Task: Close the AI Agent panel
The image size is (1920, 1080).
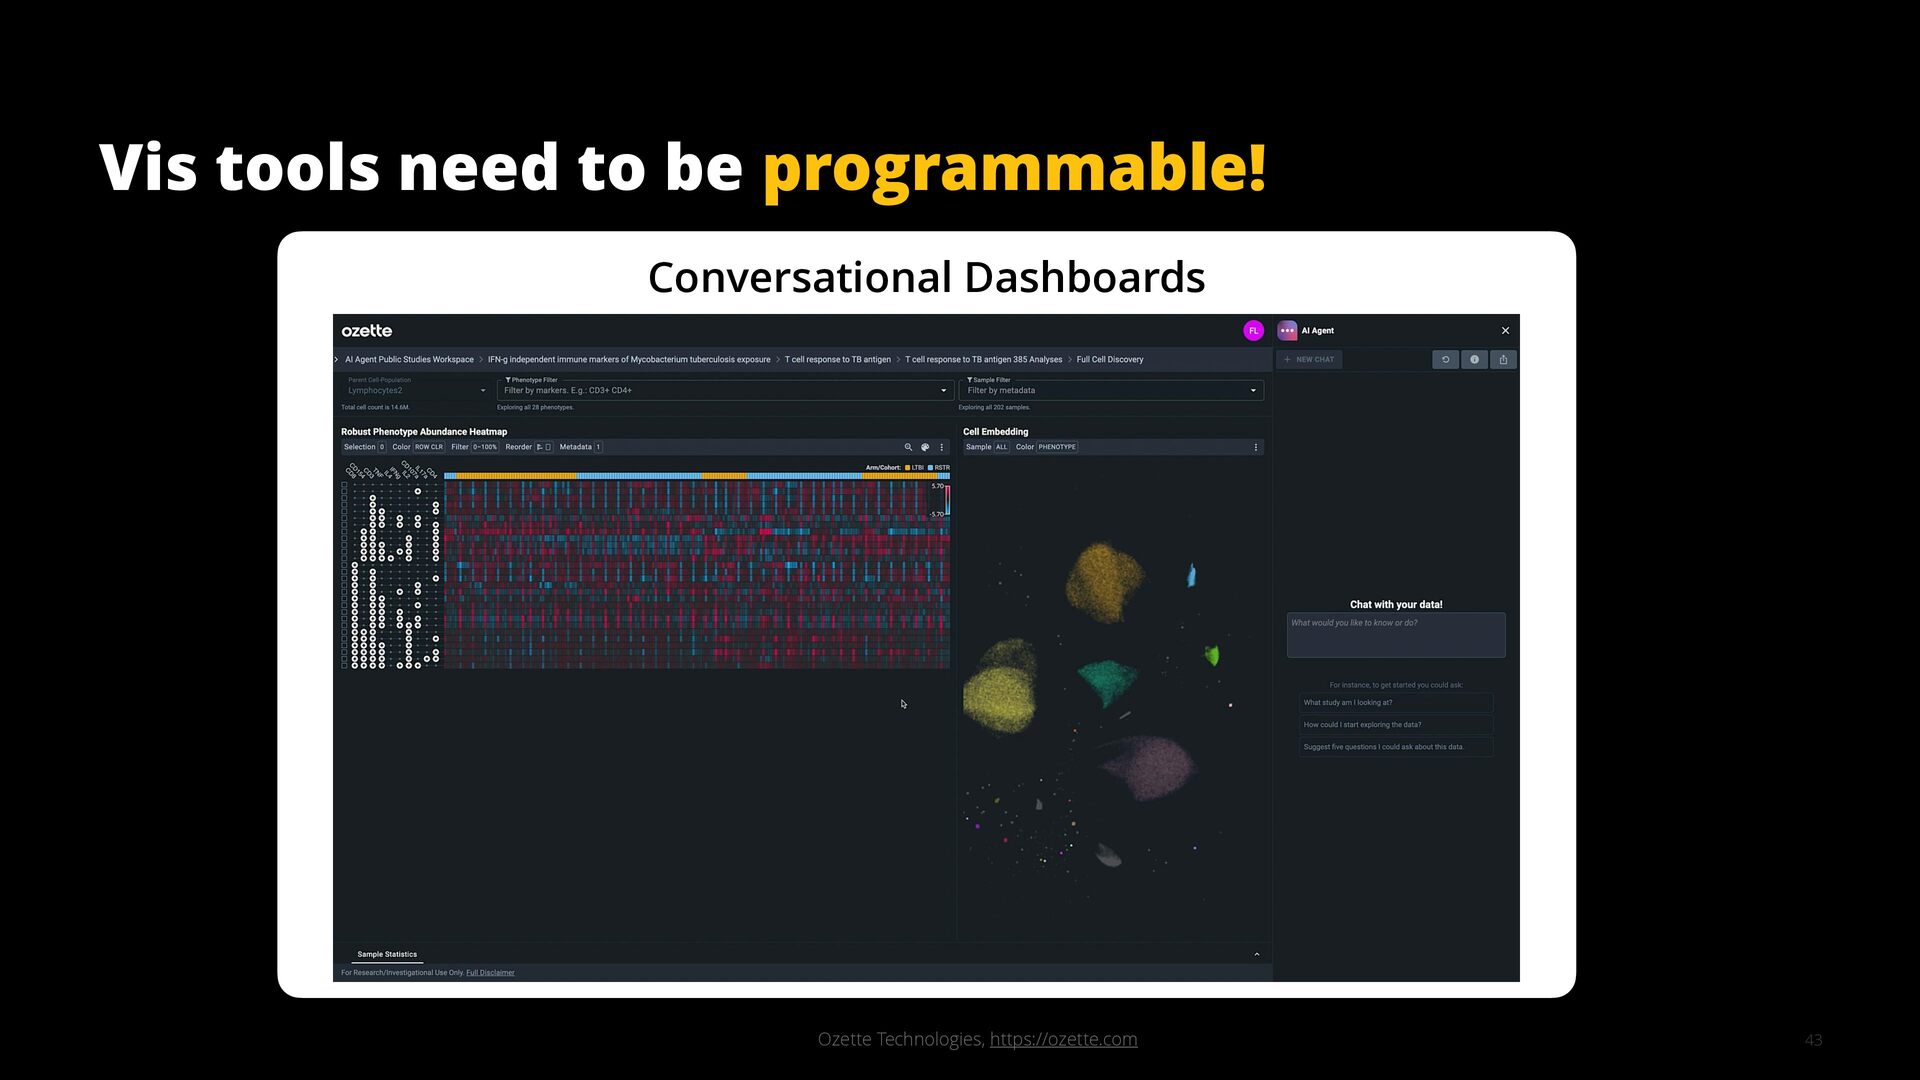Action: (1505, 331)
